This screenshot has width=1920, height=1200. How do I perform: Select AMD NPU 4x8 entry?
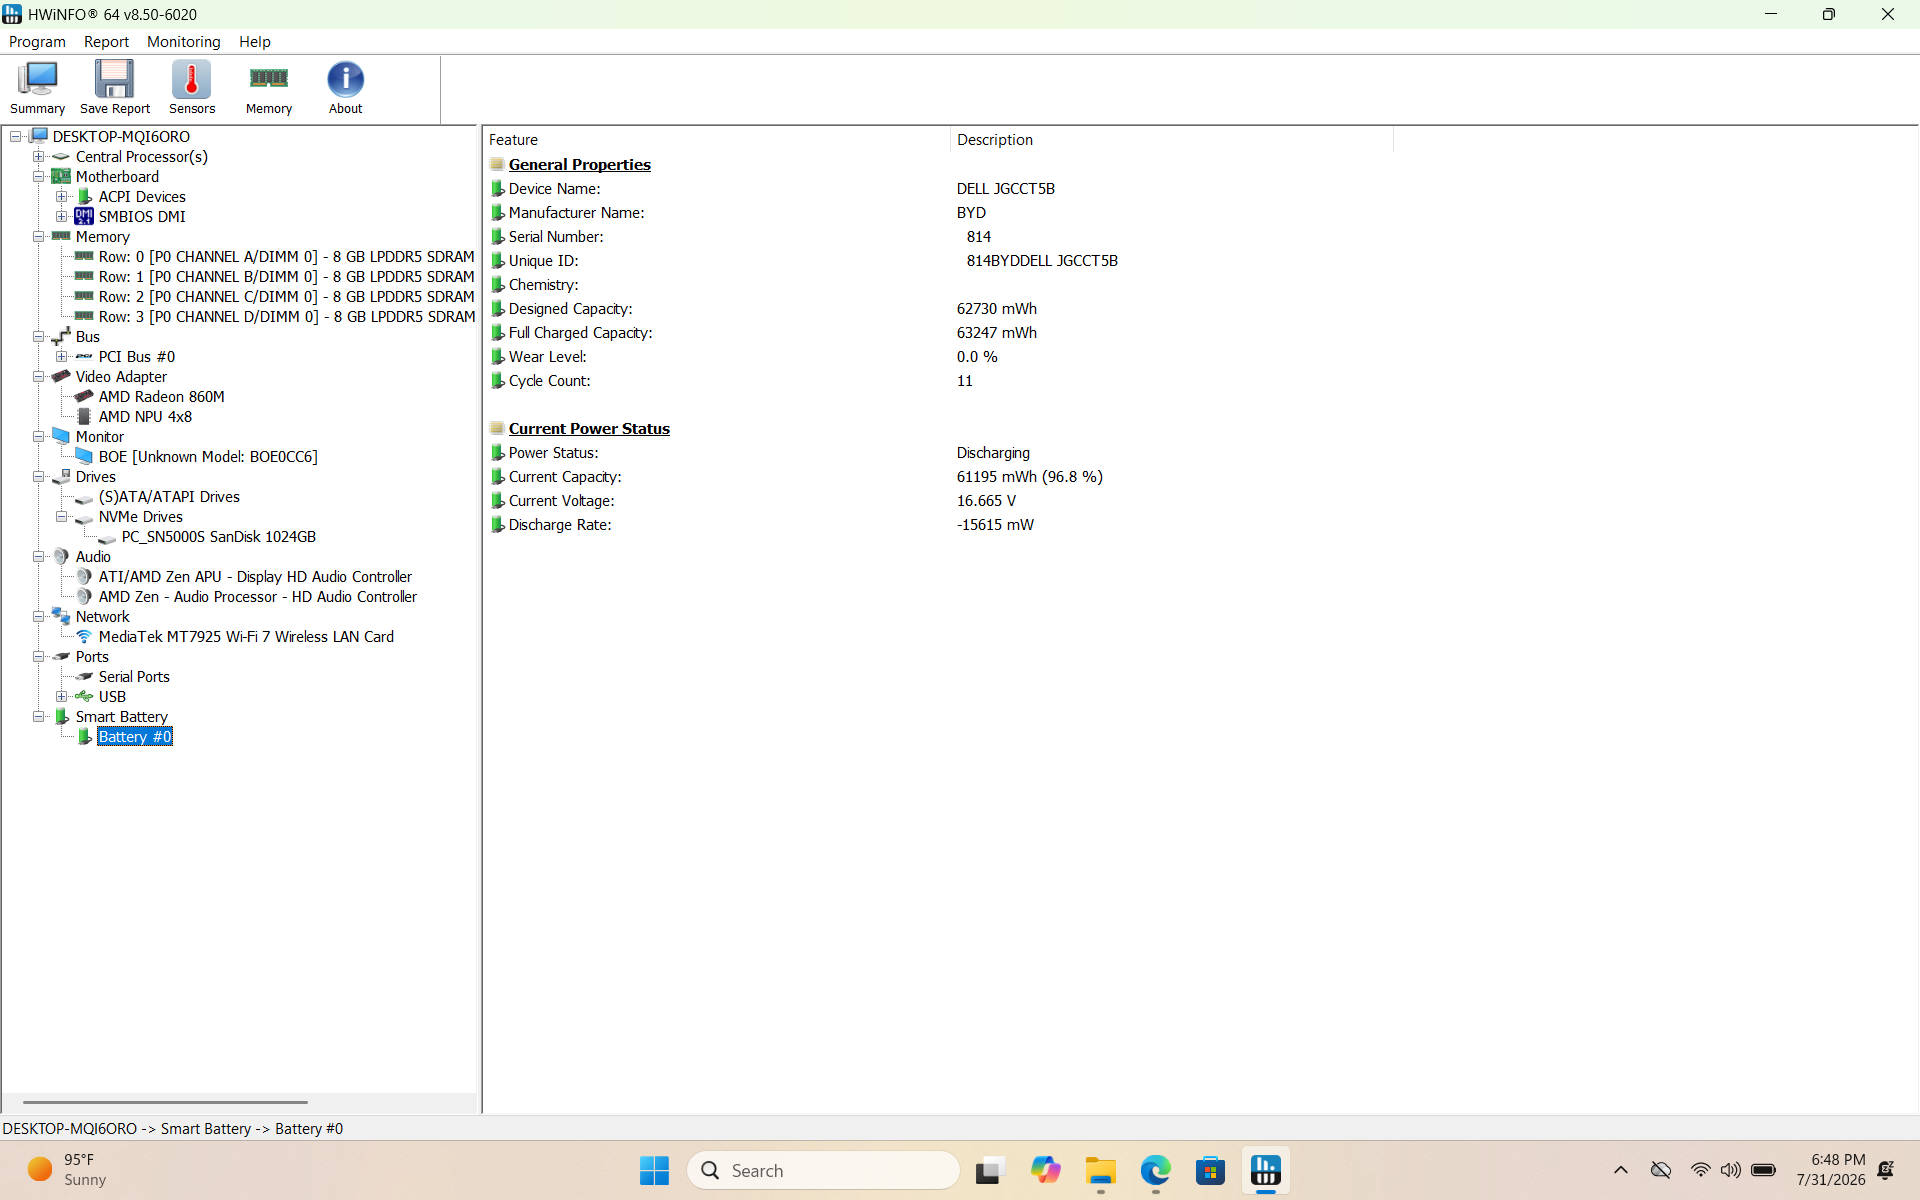(x=145, y=417)
